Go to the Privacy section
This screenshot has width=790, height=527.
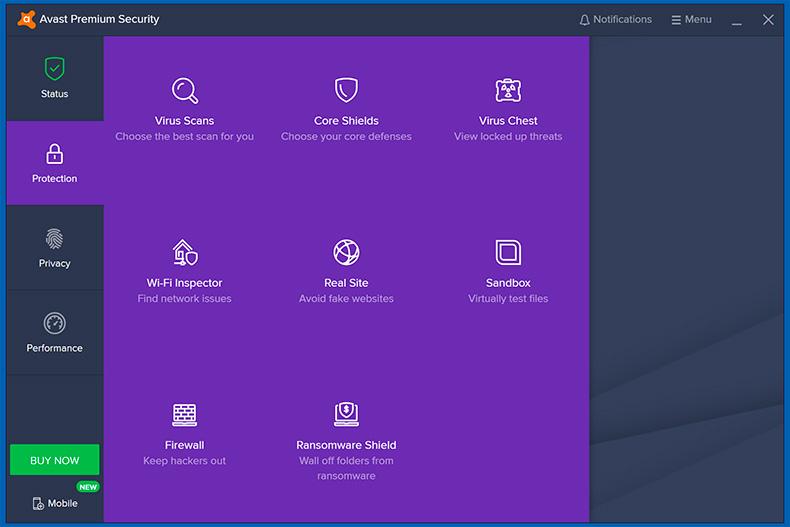click(55, 248)
